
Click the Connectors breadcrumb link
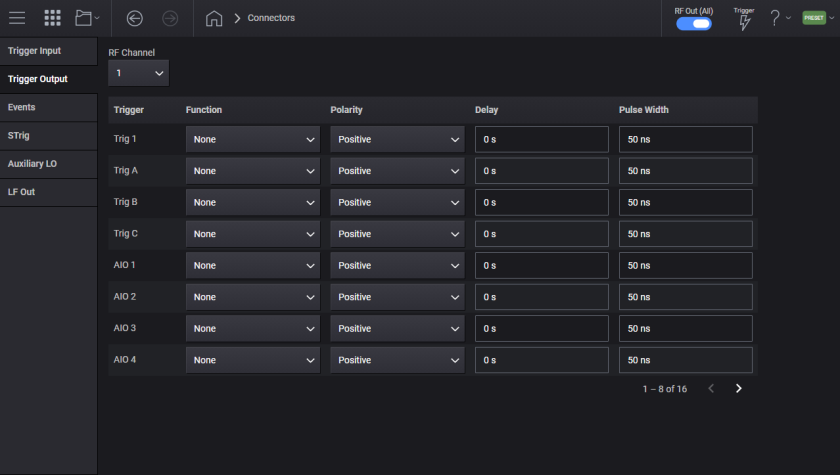(271, 18)
